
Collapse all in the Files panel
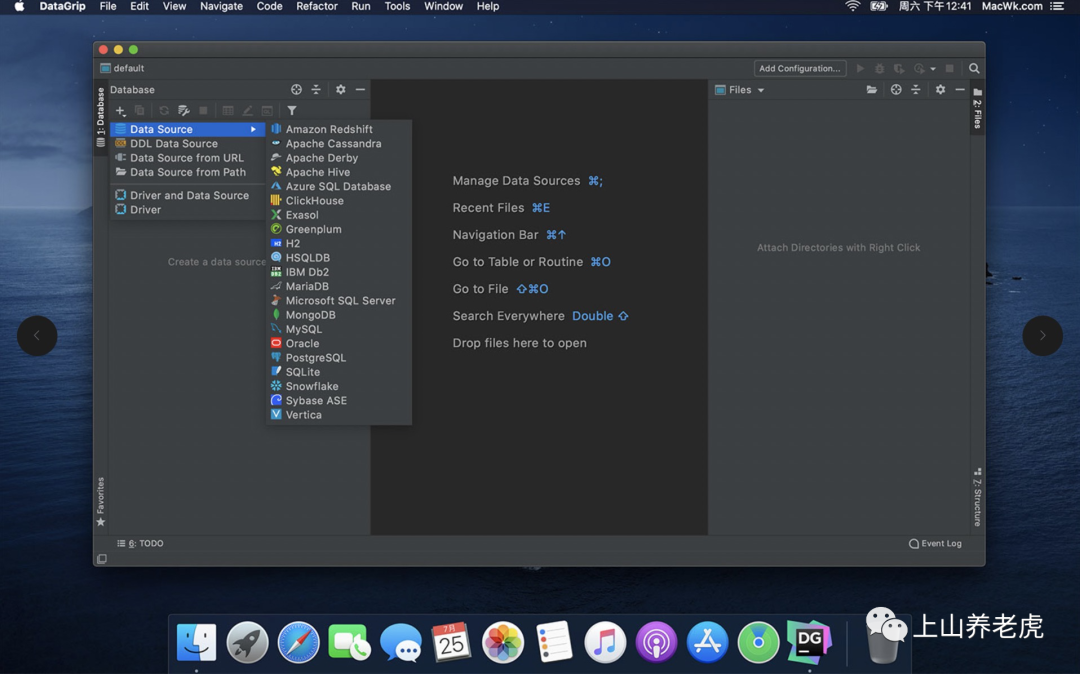pyautogui.click(x=915, y=89)
